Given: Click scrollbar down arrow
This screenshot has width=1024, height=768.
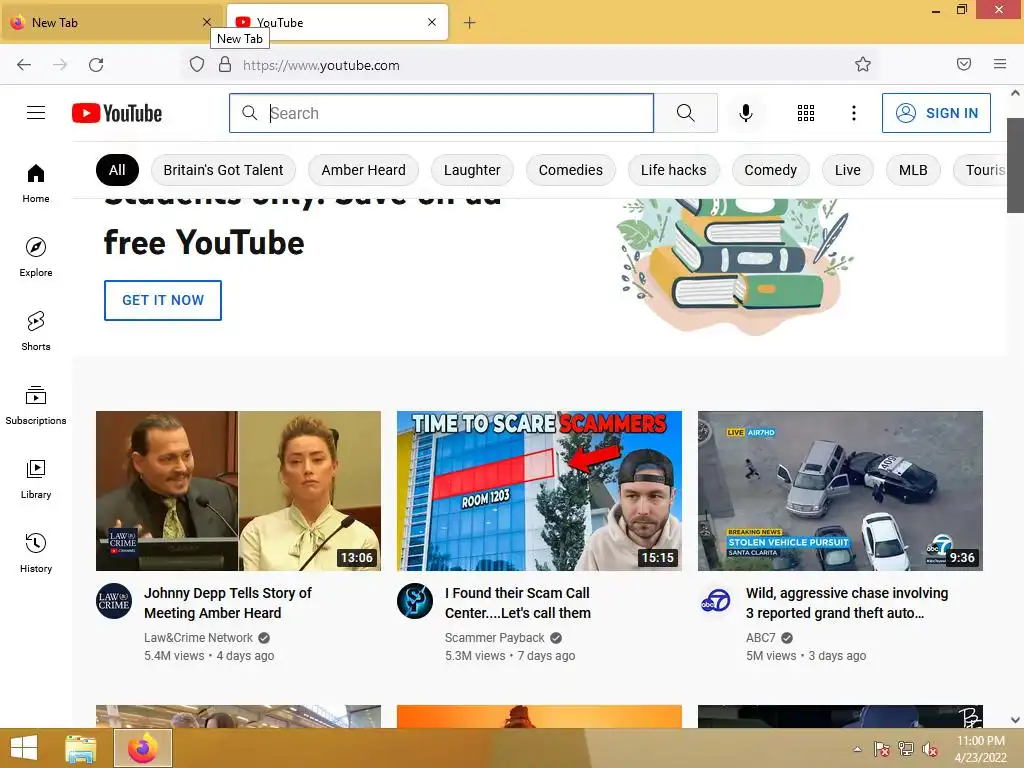Looking at the screenshot, I should coord(1015,720).
